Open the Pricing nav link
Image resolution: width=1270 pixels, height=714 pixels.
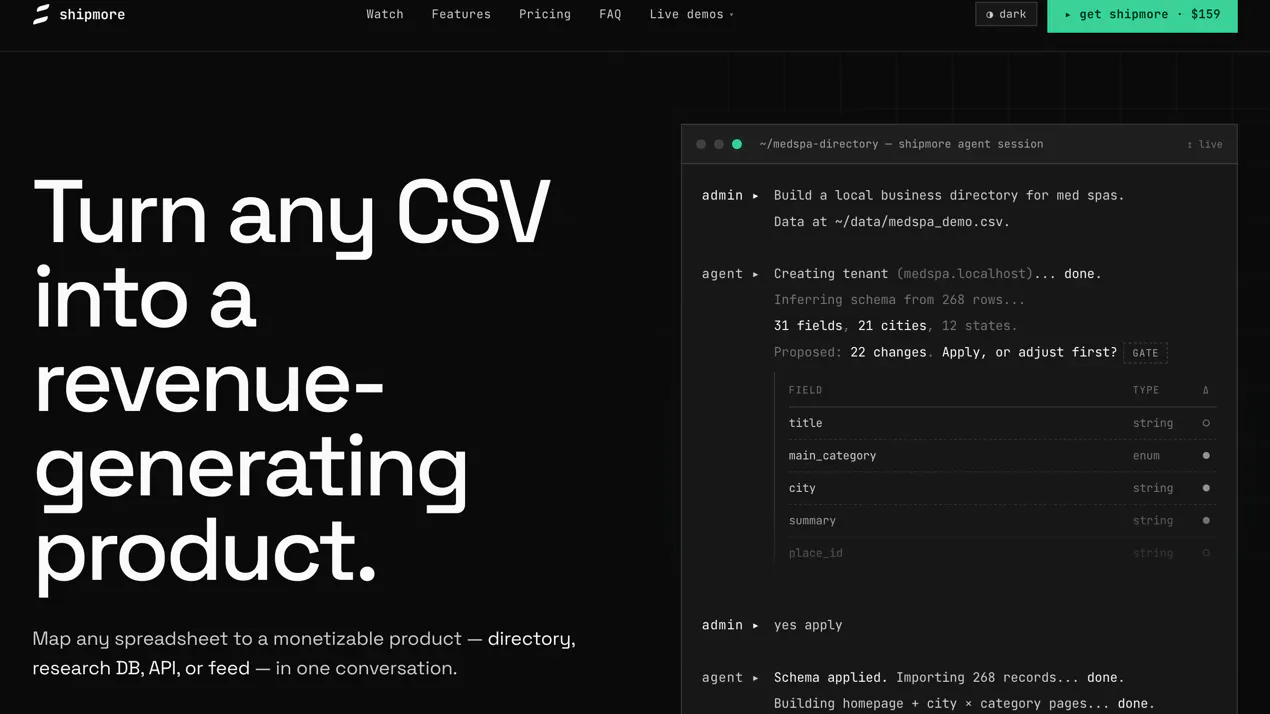tap(545, 14)
